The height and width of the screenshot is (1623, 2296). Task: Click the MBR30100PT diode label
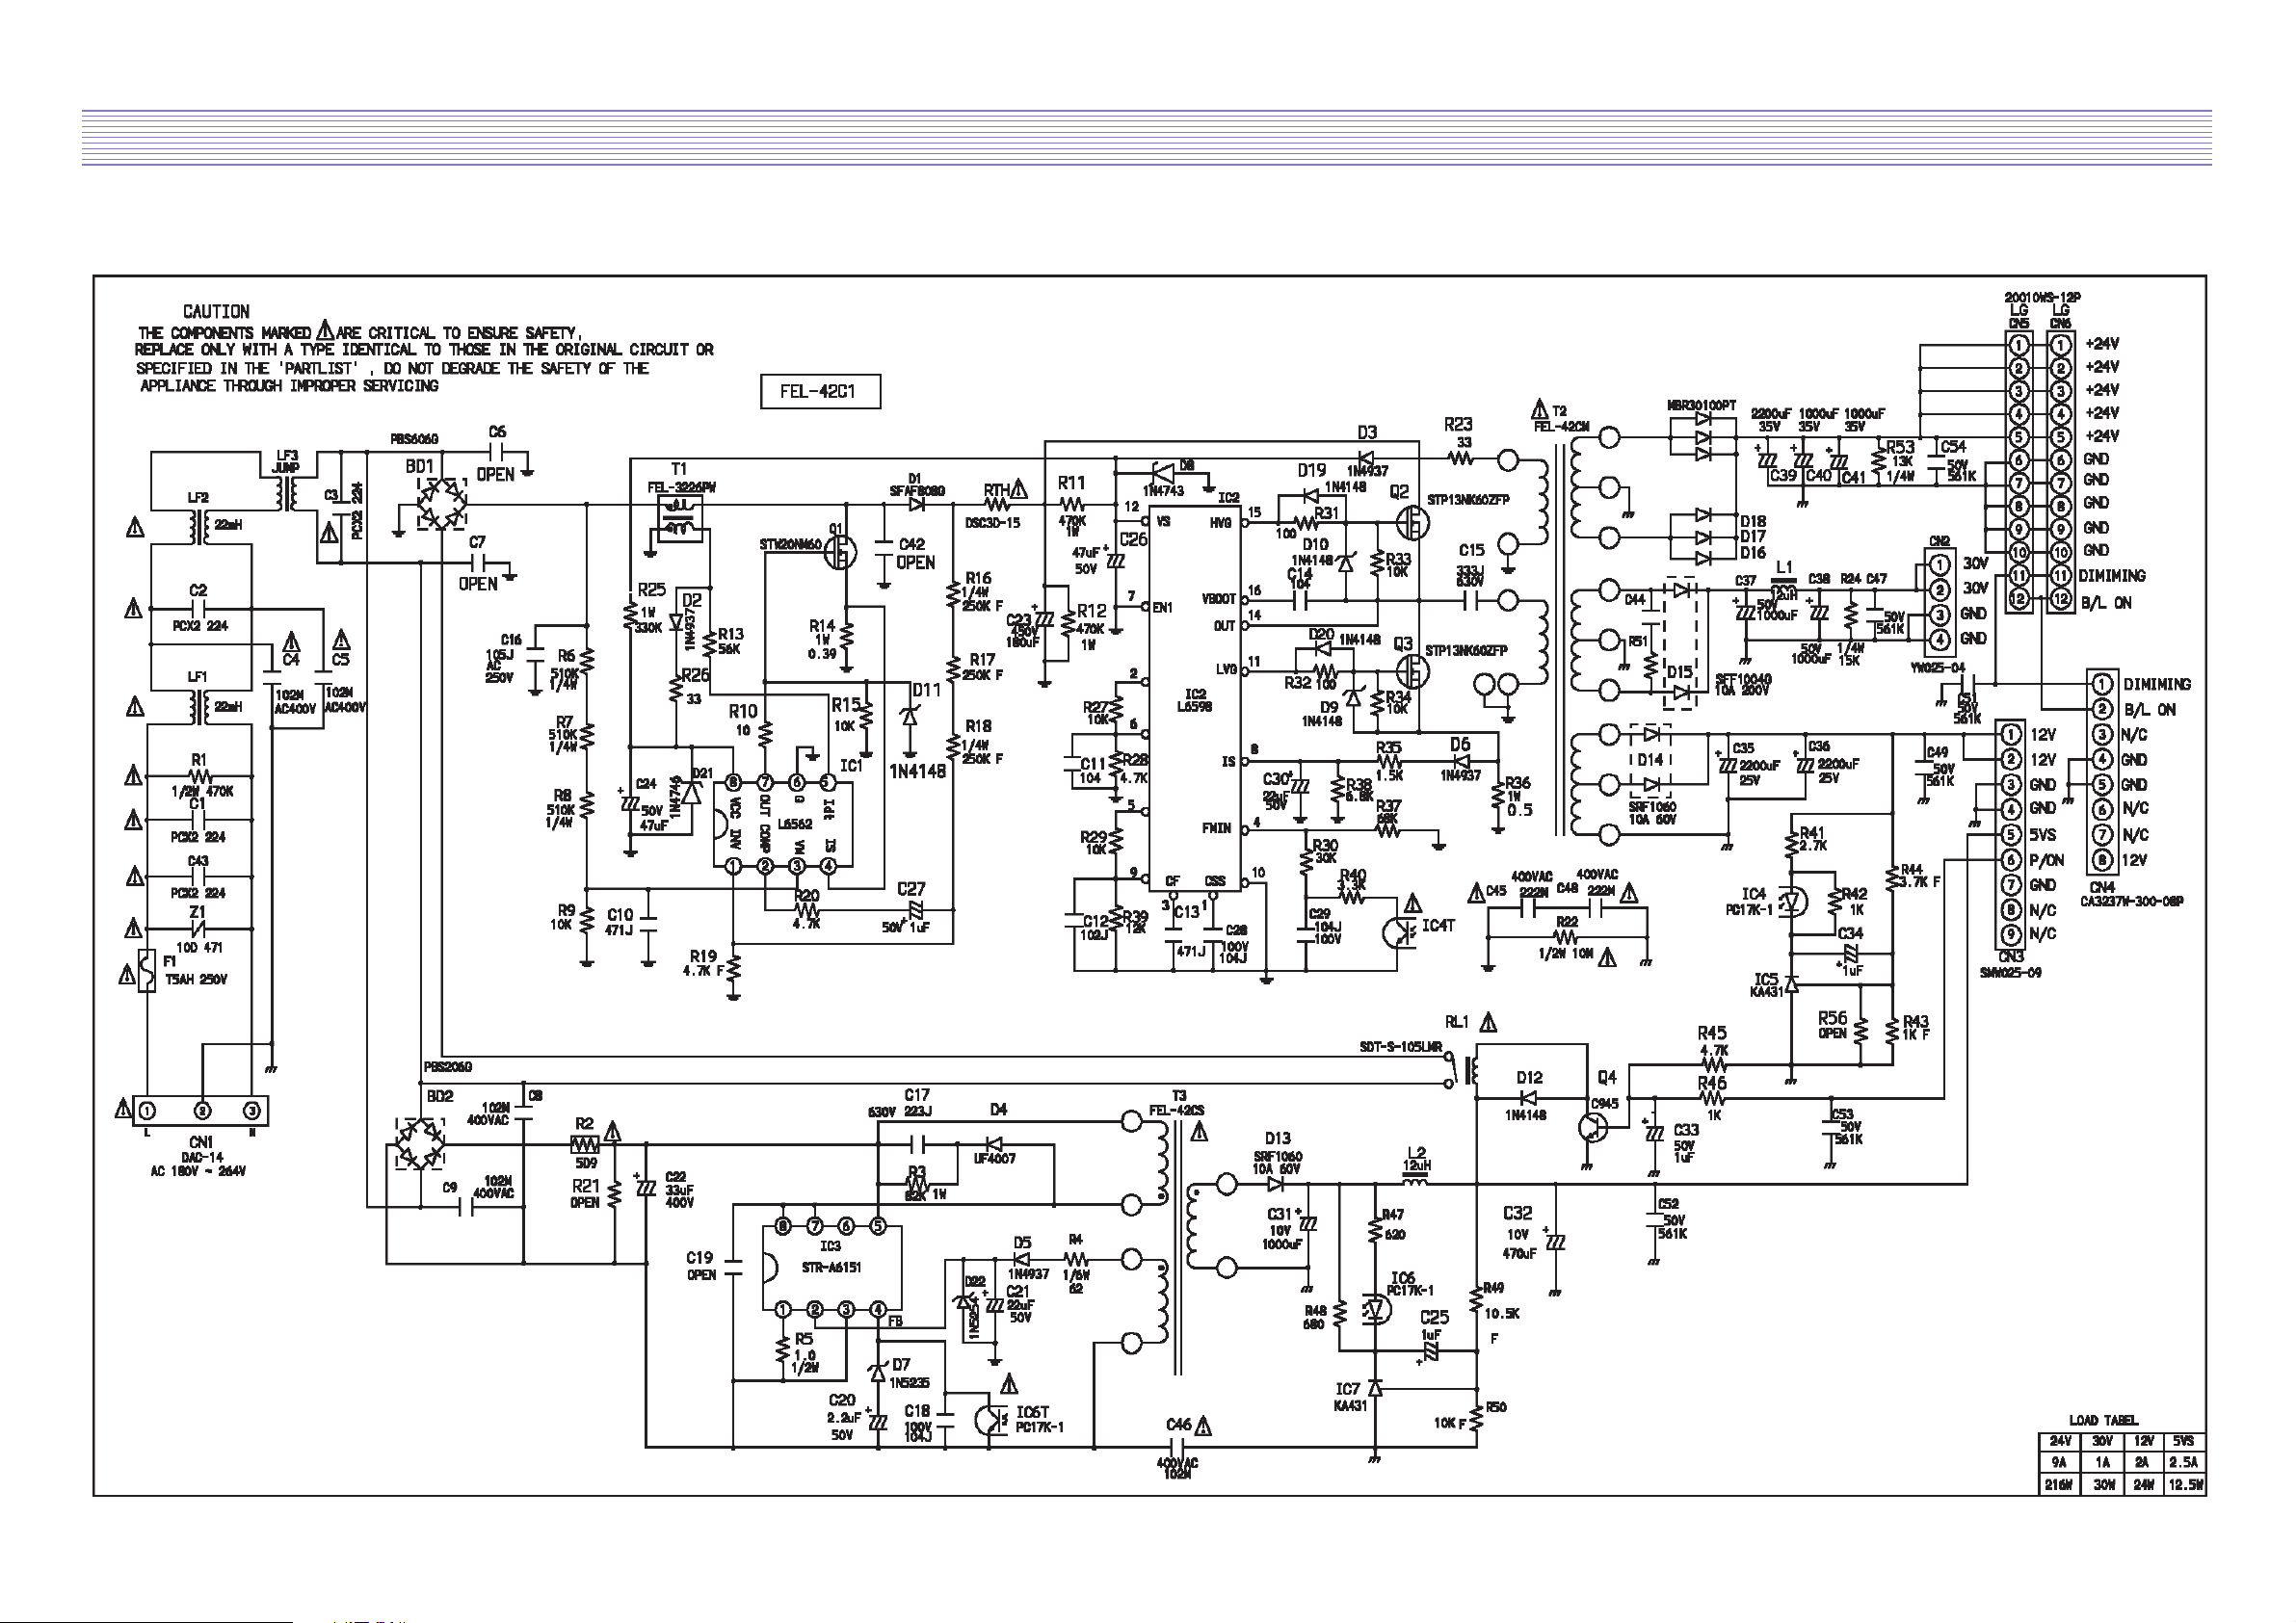pyautogui.click(x=1701, y=407)
